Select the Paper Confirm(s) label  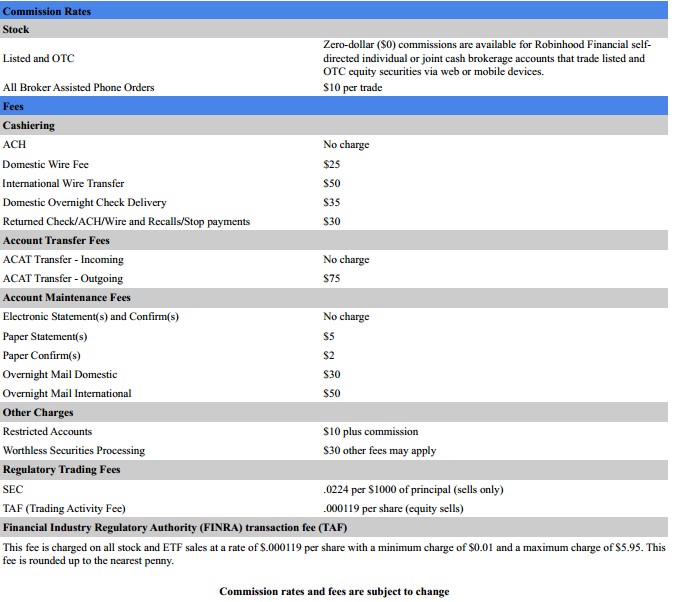41,356
